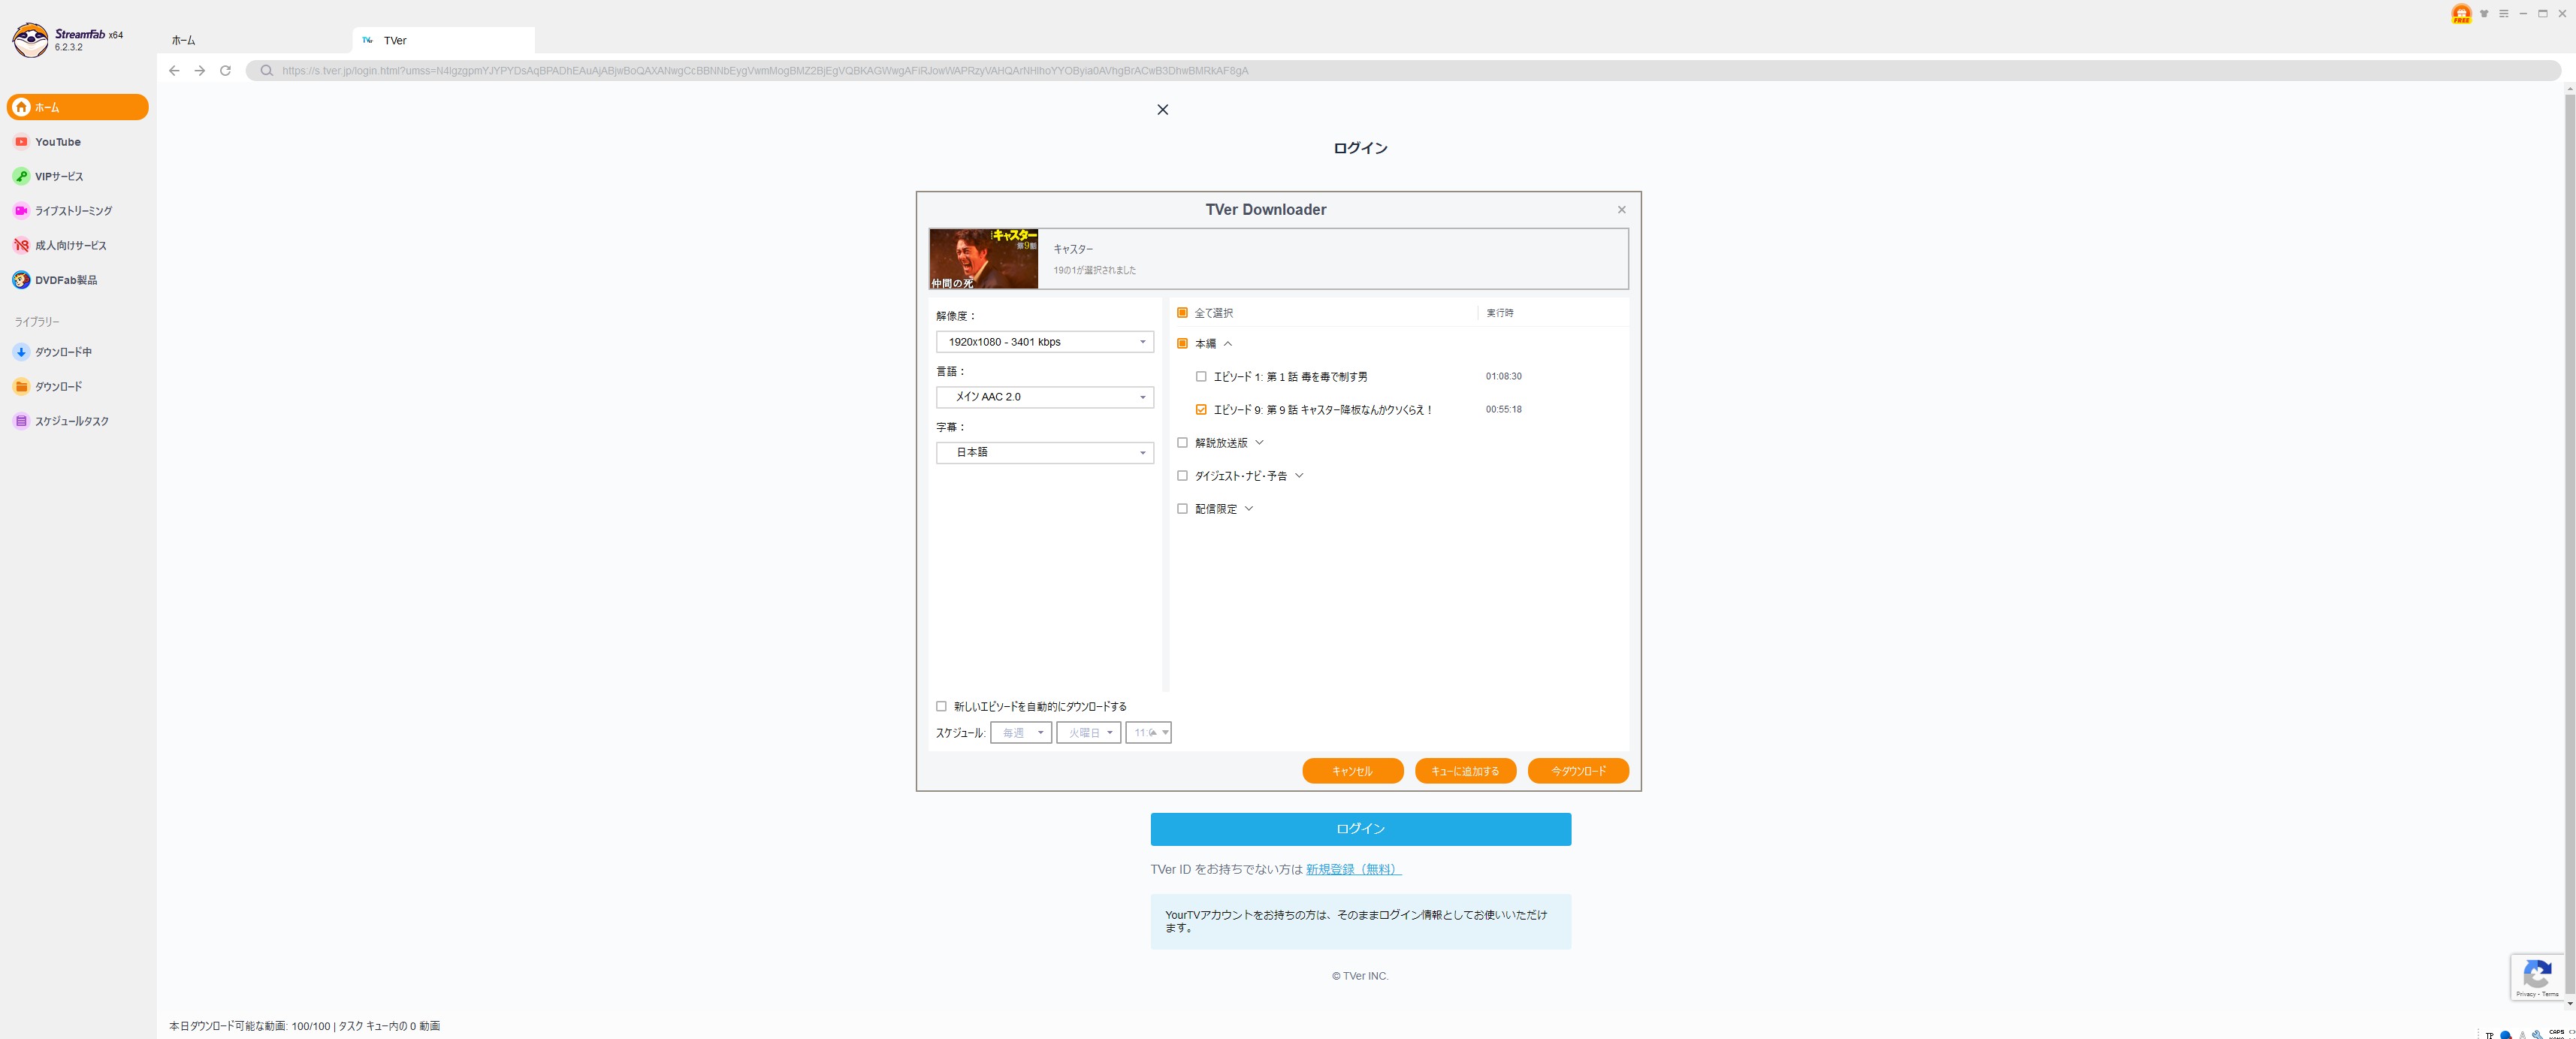
Task: Switch to the TVer browser tab
Action: point(443,41)
